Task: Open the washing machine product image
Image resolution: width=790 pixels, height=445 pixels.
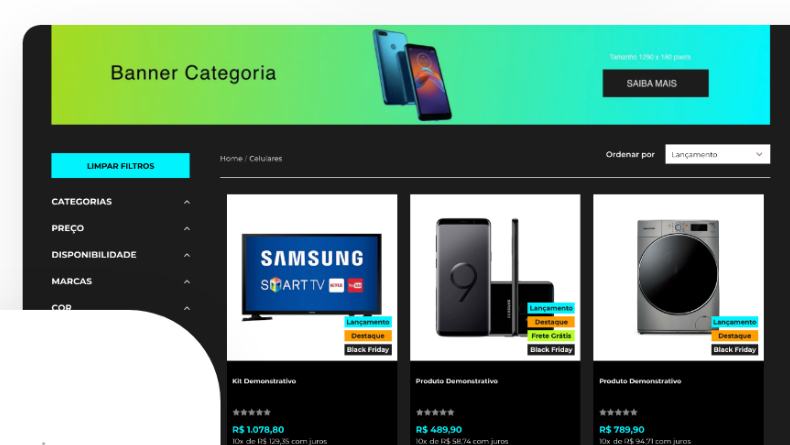Action: pos(678,277)
